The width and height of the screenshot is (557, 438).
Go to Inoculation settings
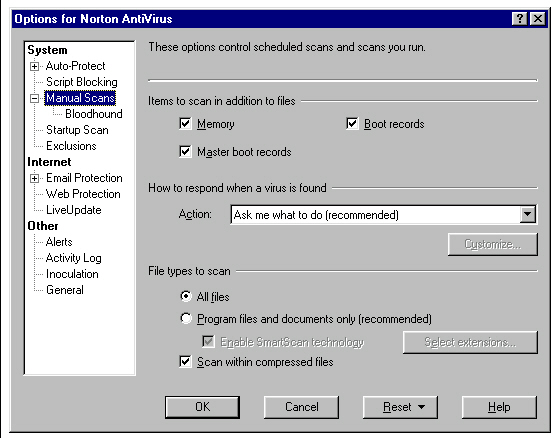coord(72,274)
